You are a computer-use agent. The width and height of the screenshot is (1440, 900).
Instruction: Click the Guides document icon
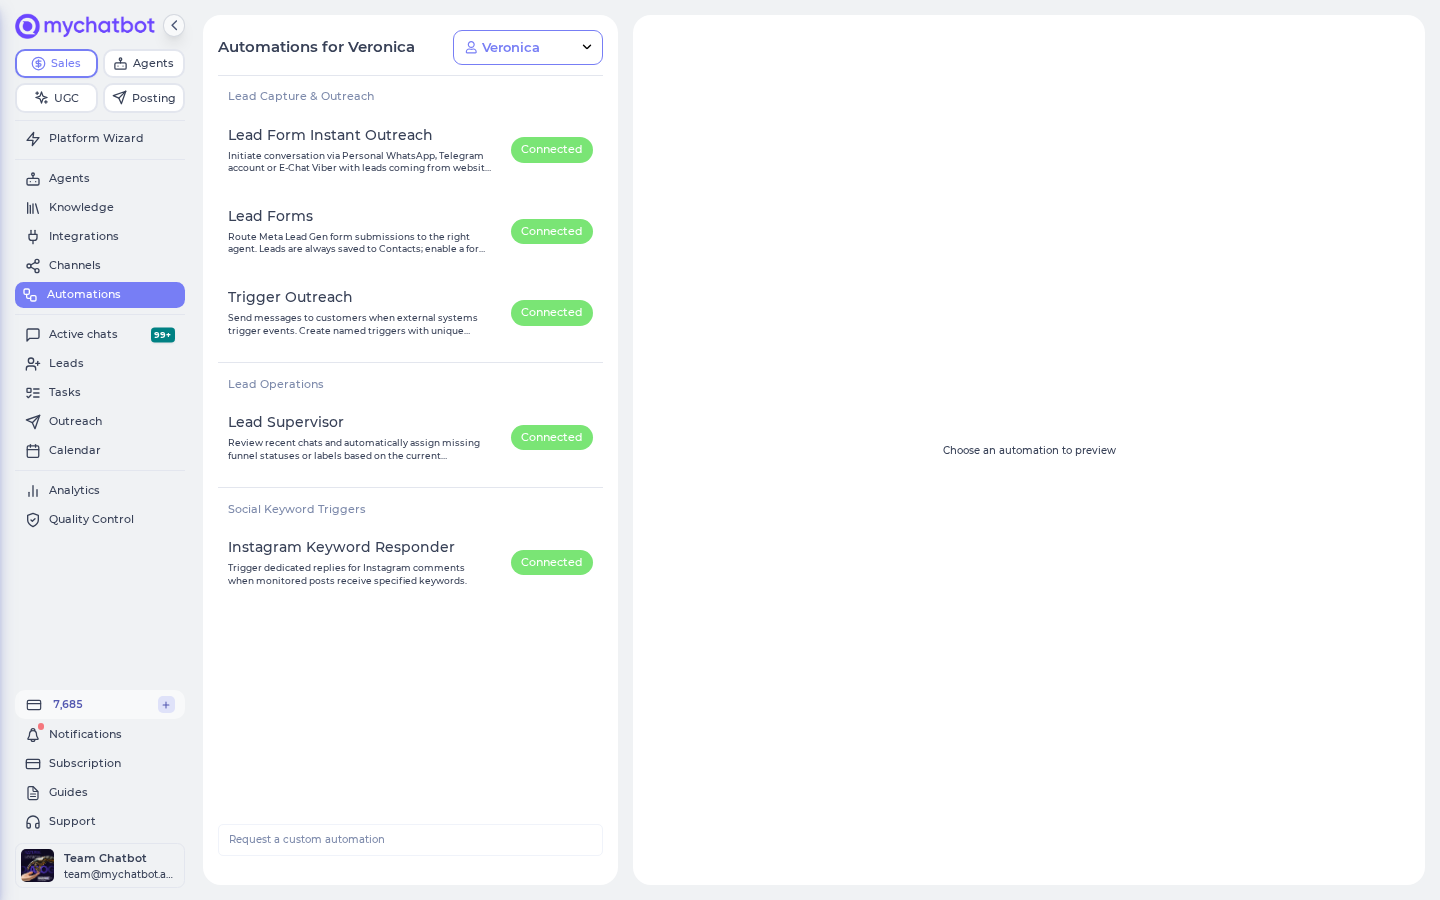[33, 793]
